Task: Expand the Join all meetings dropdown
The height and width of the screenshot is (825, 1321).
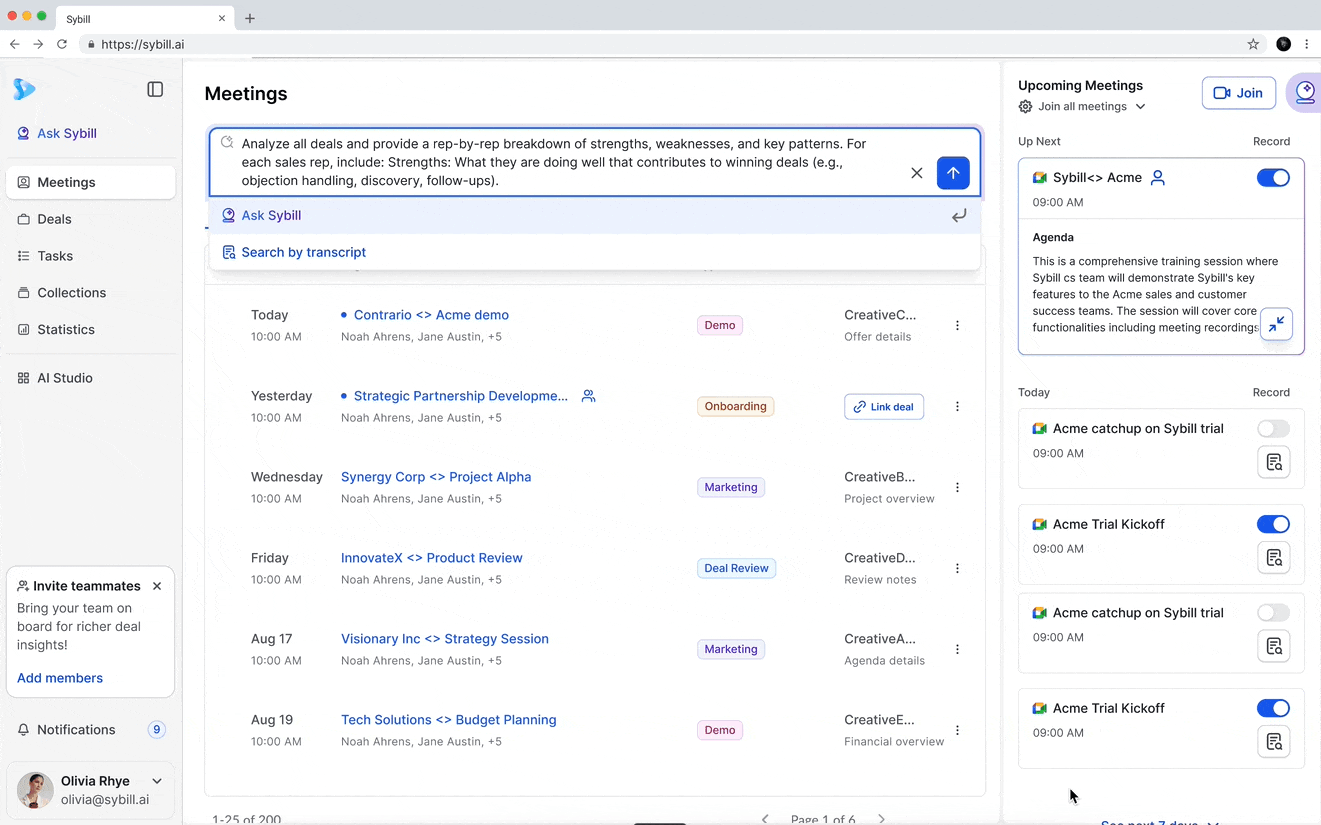Action: pyautogui.click(x=1140, y=107)
